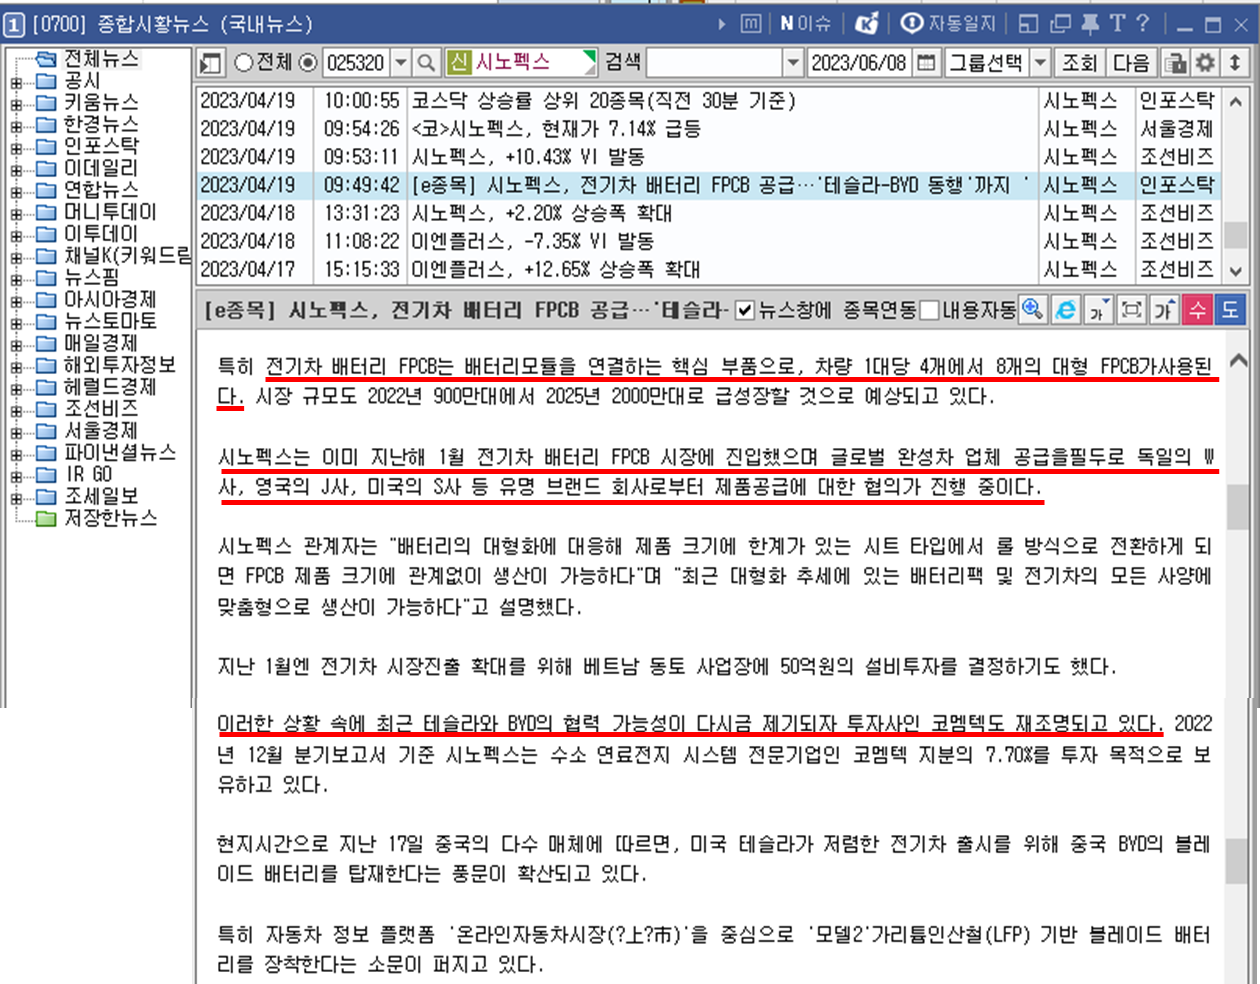Open the 현재가 7.14% 급등 headline
1260x984 pixels.
(x=556, y=129)
